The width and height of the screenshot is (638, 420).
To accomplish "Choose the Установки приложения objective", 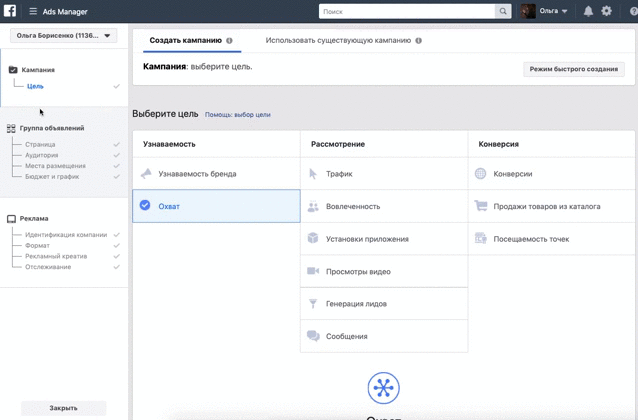I will (x=384, y=239).
